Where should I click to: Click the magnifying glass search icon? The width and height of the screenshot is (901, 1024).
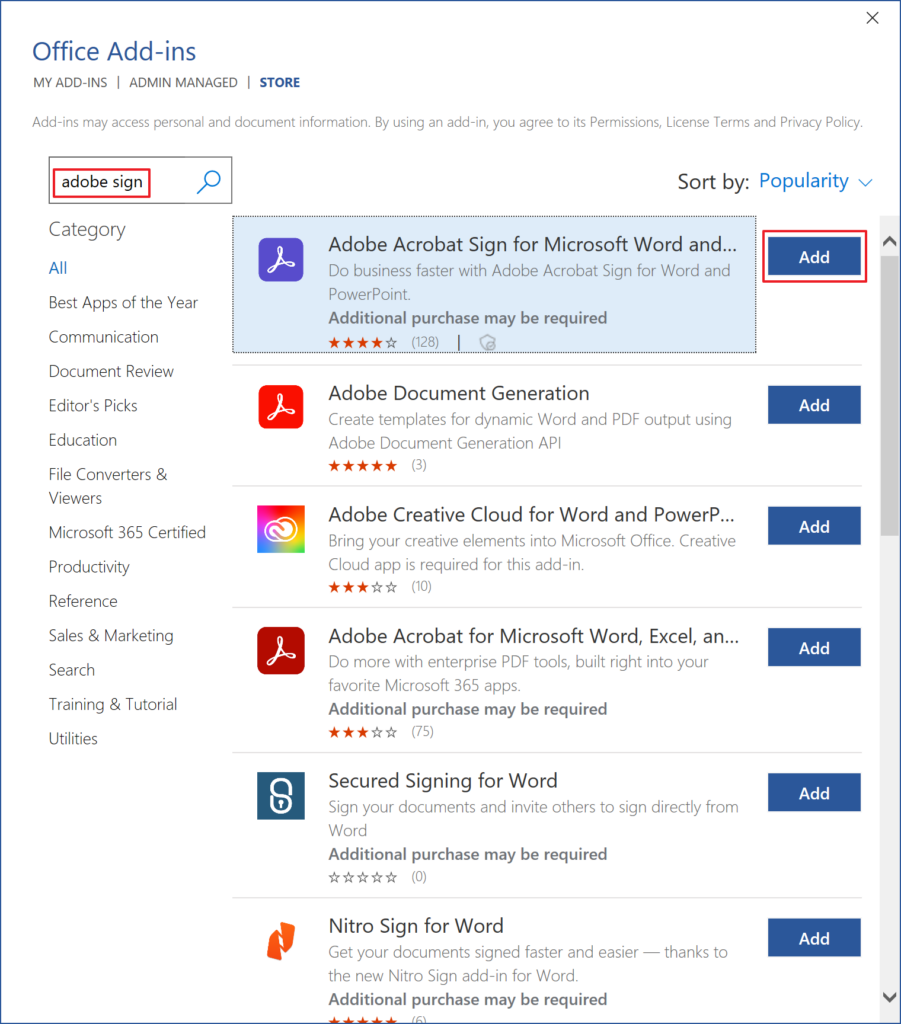208,181
